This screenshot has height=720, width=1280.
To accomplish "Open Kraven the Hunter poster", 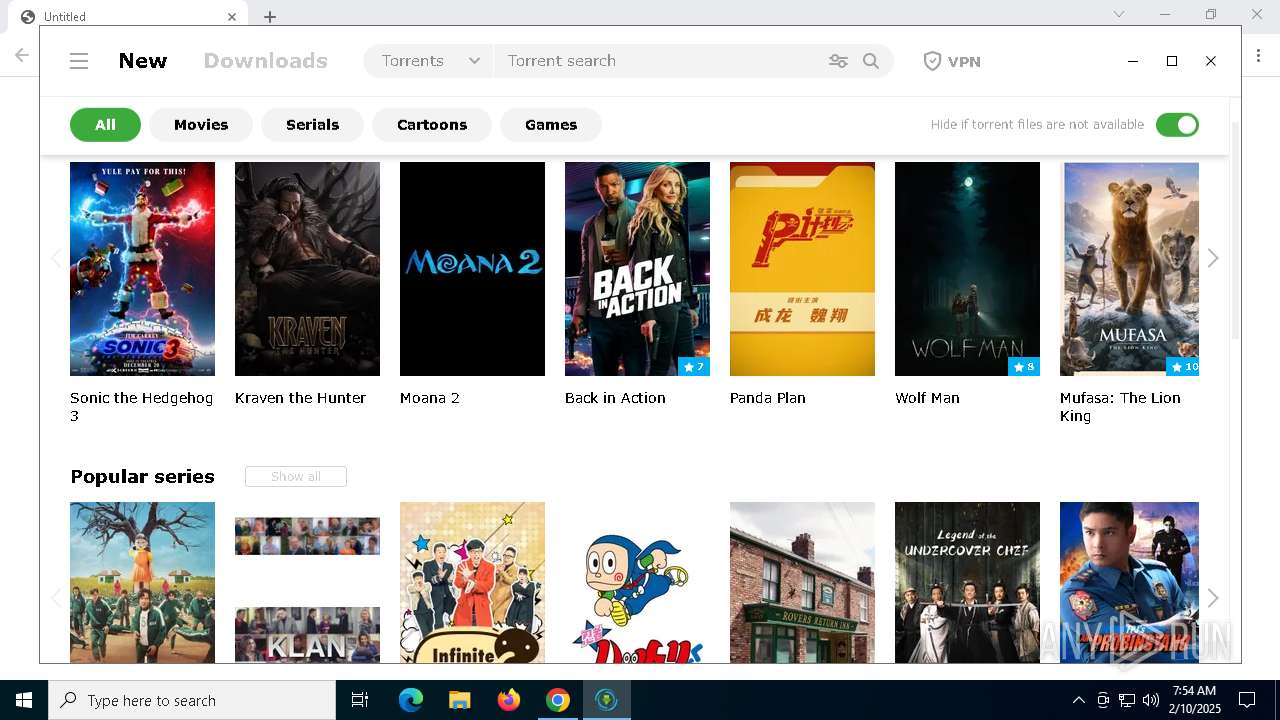I will (307, 269).
